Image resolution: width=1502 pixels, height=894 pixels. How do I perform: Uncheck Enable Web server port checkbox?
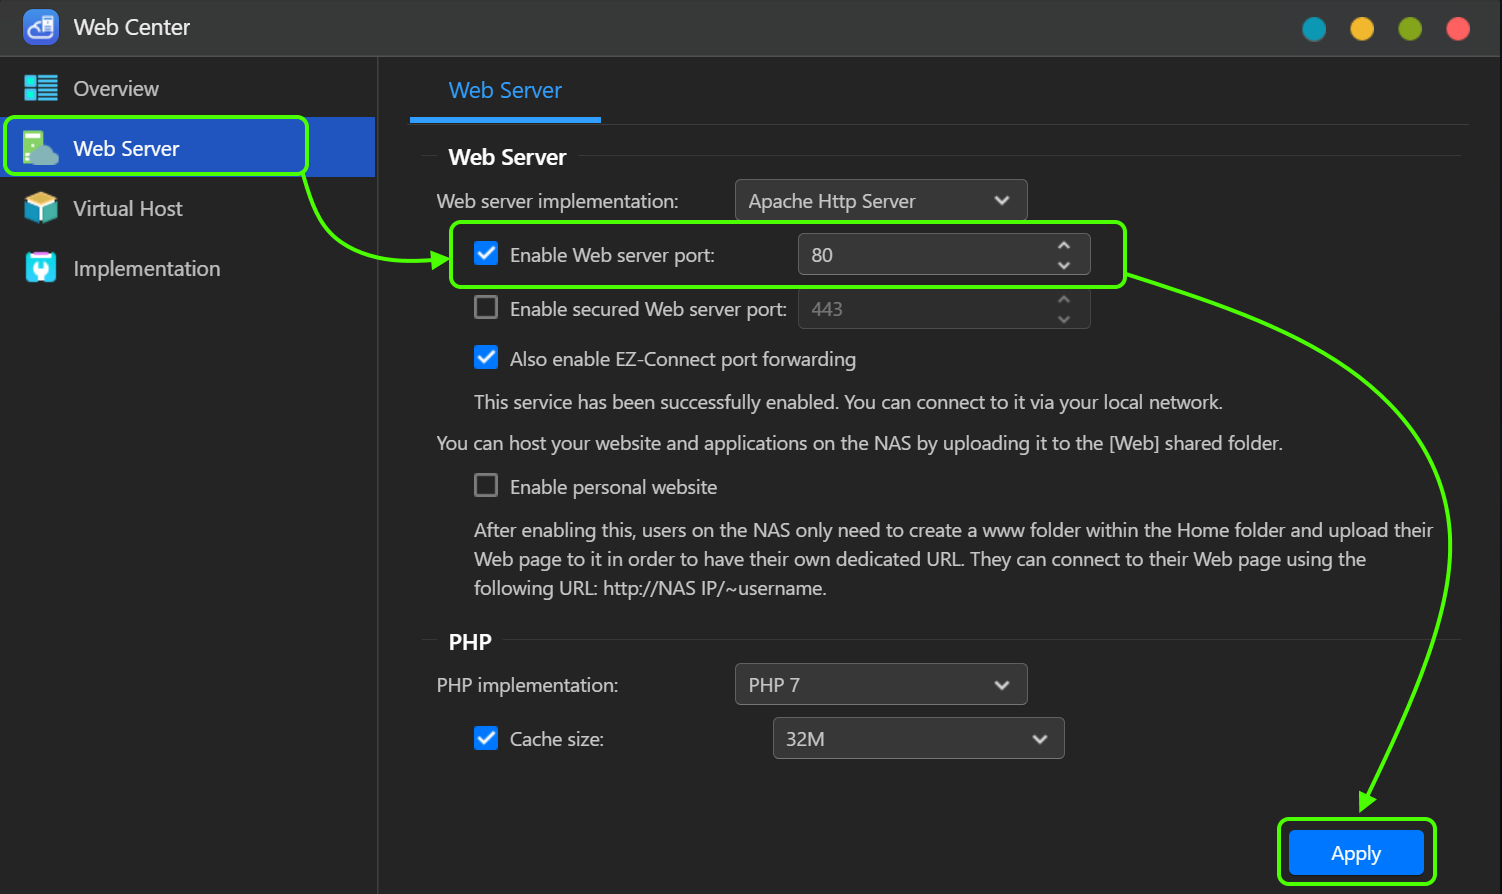486,253
